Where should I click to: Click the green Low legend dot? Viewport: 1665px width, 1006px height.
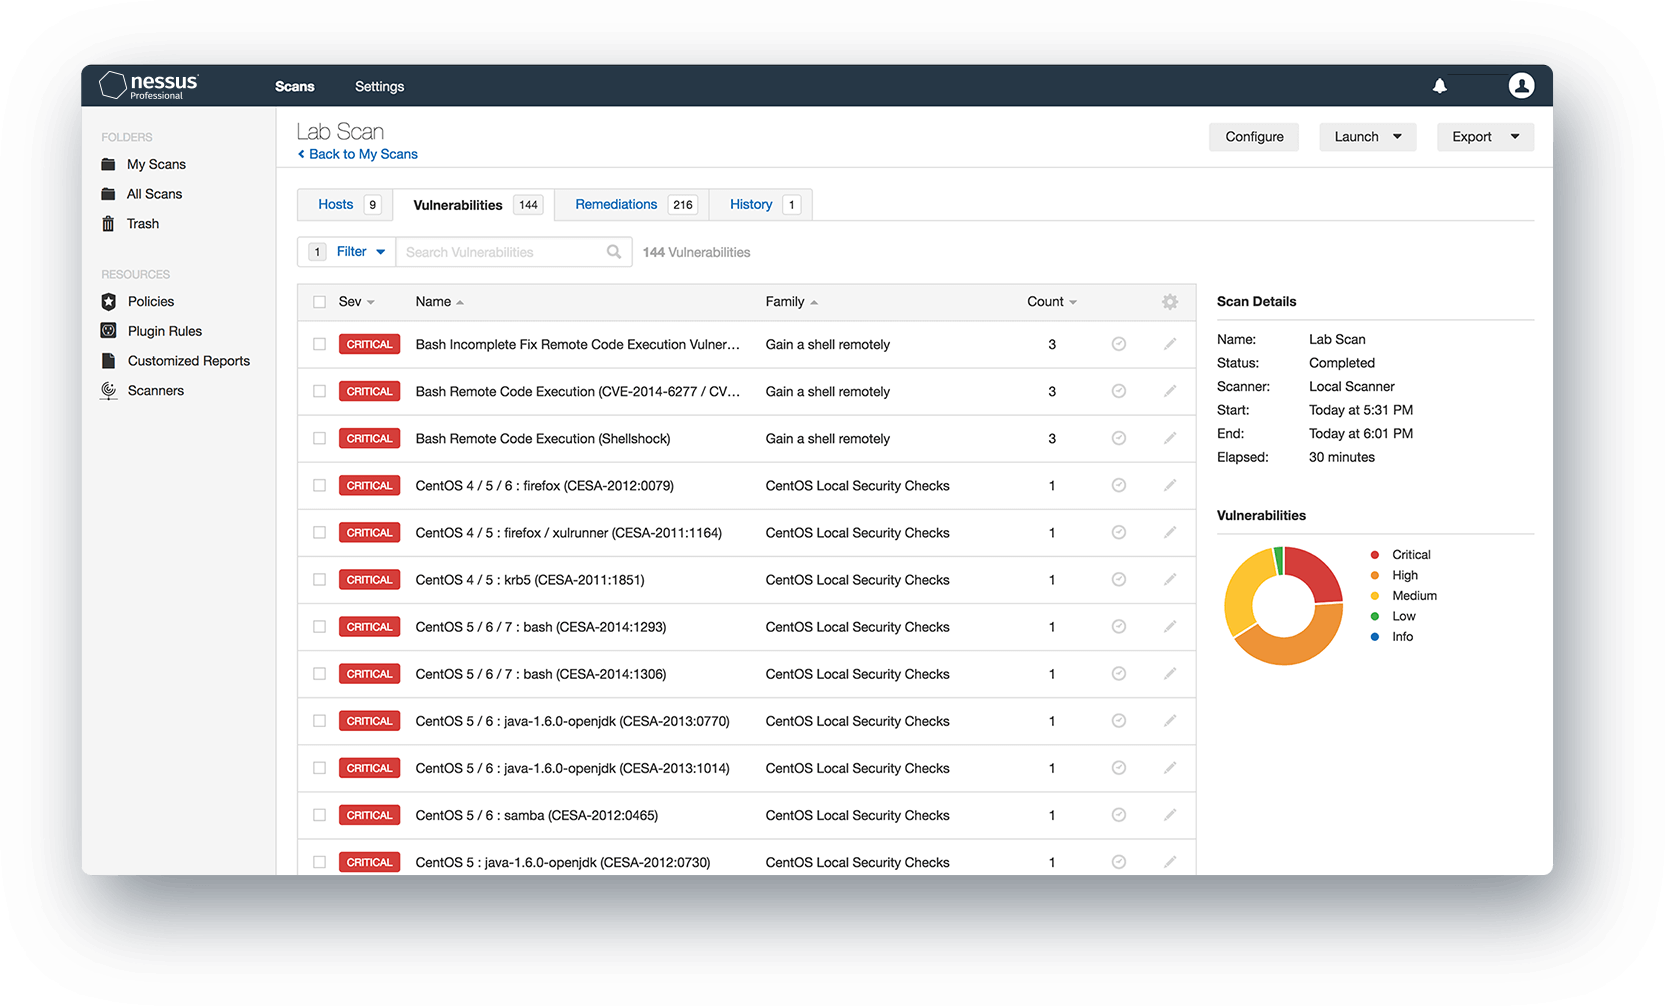(x=1375, y=616)
